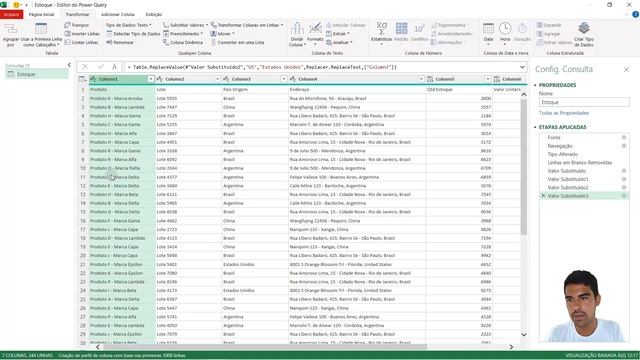Open Tipo de Dados: Texto dropdown
Viewport: 640px width, 360px height.
click(129, 25)
